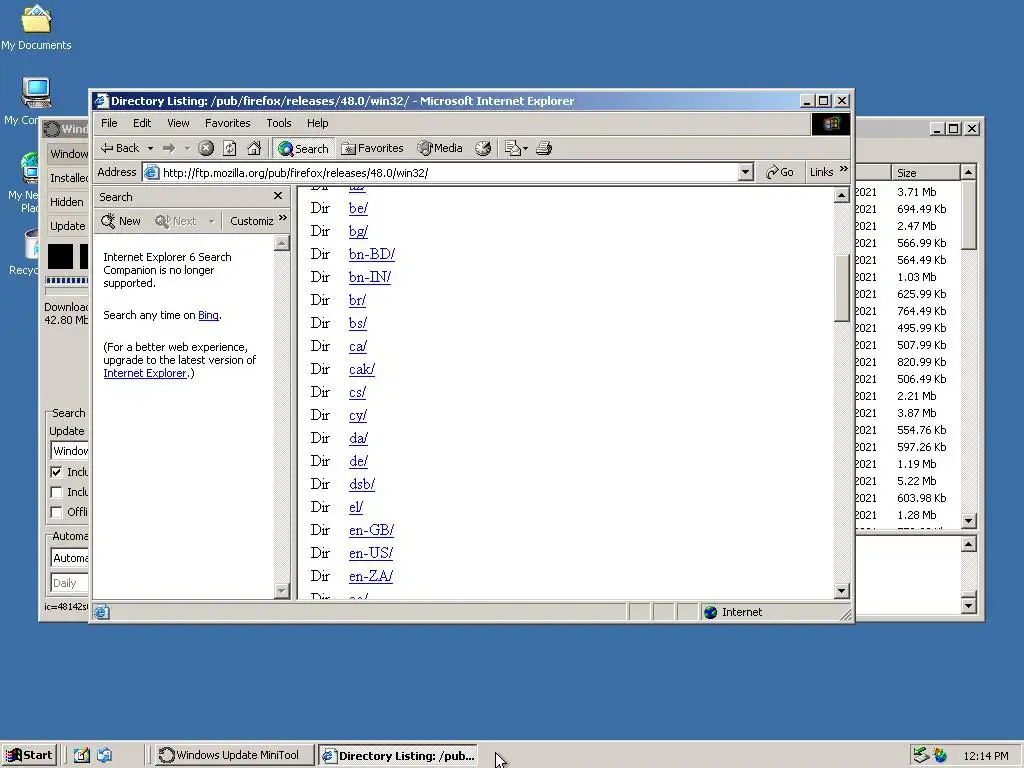Viewport: 1024px width, 768px height.
Task: Click the Back arrow in IE toolbar
Action: (120, 148)
